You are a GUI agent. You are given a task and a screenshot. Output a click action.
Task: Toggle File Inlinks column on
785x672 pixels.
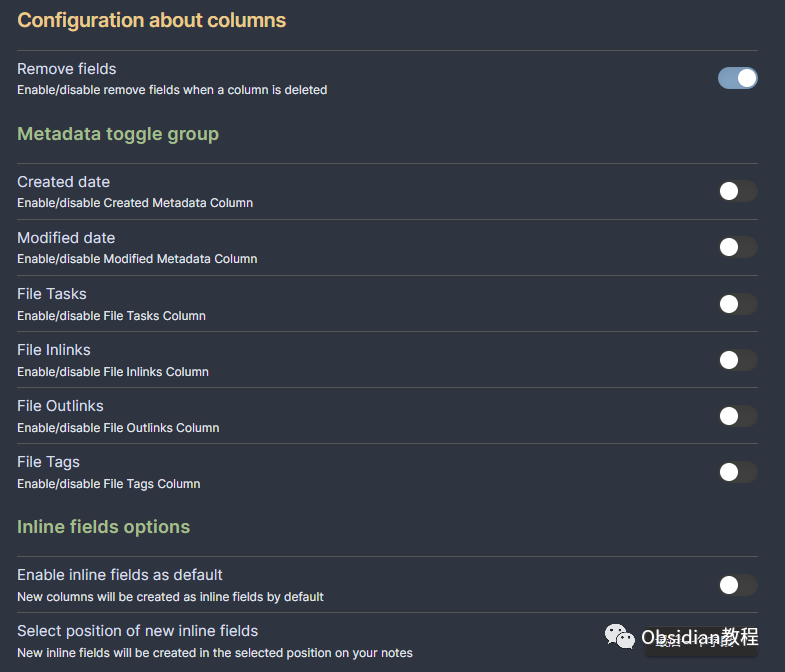click(x=737, y=360)
